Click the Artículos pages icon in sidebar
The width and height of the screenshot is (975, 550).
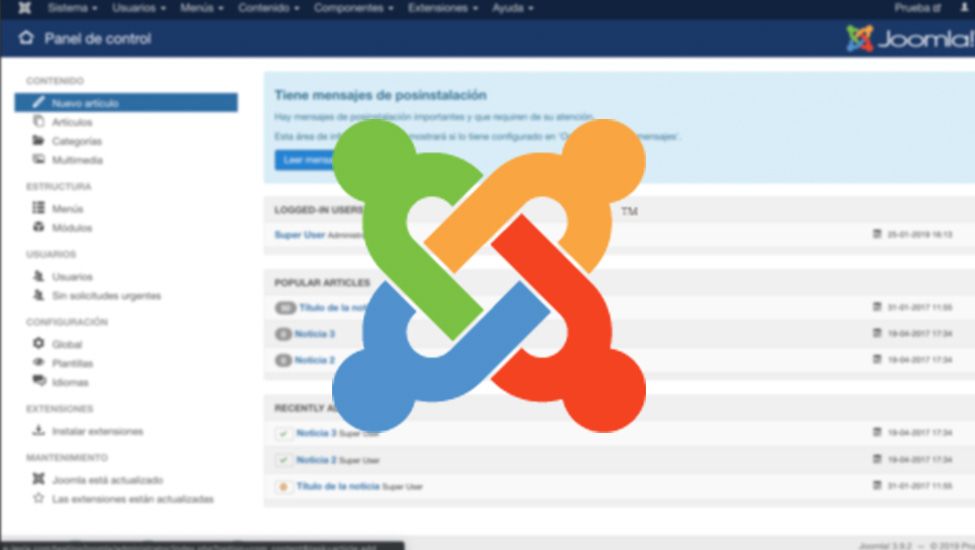click(39, 121)
